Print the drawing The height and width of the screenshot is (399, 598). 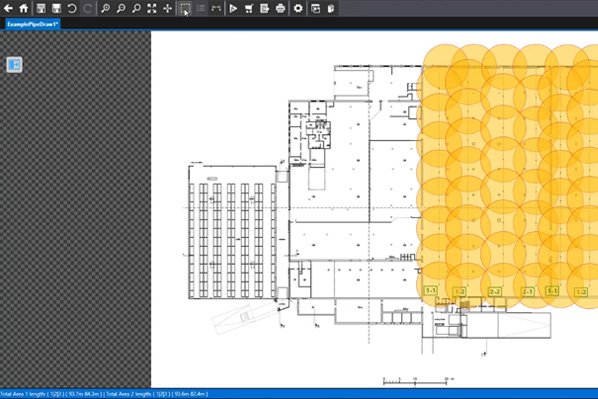point(280,8)
